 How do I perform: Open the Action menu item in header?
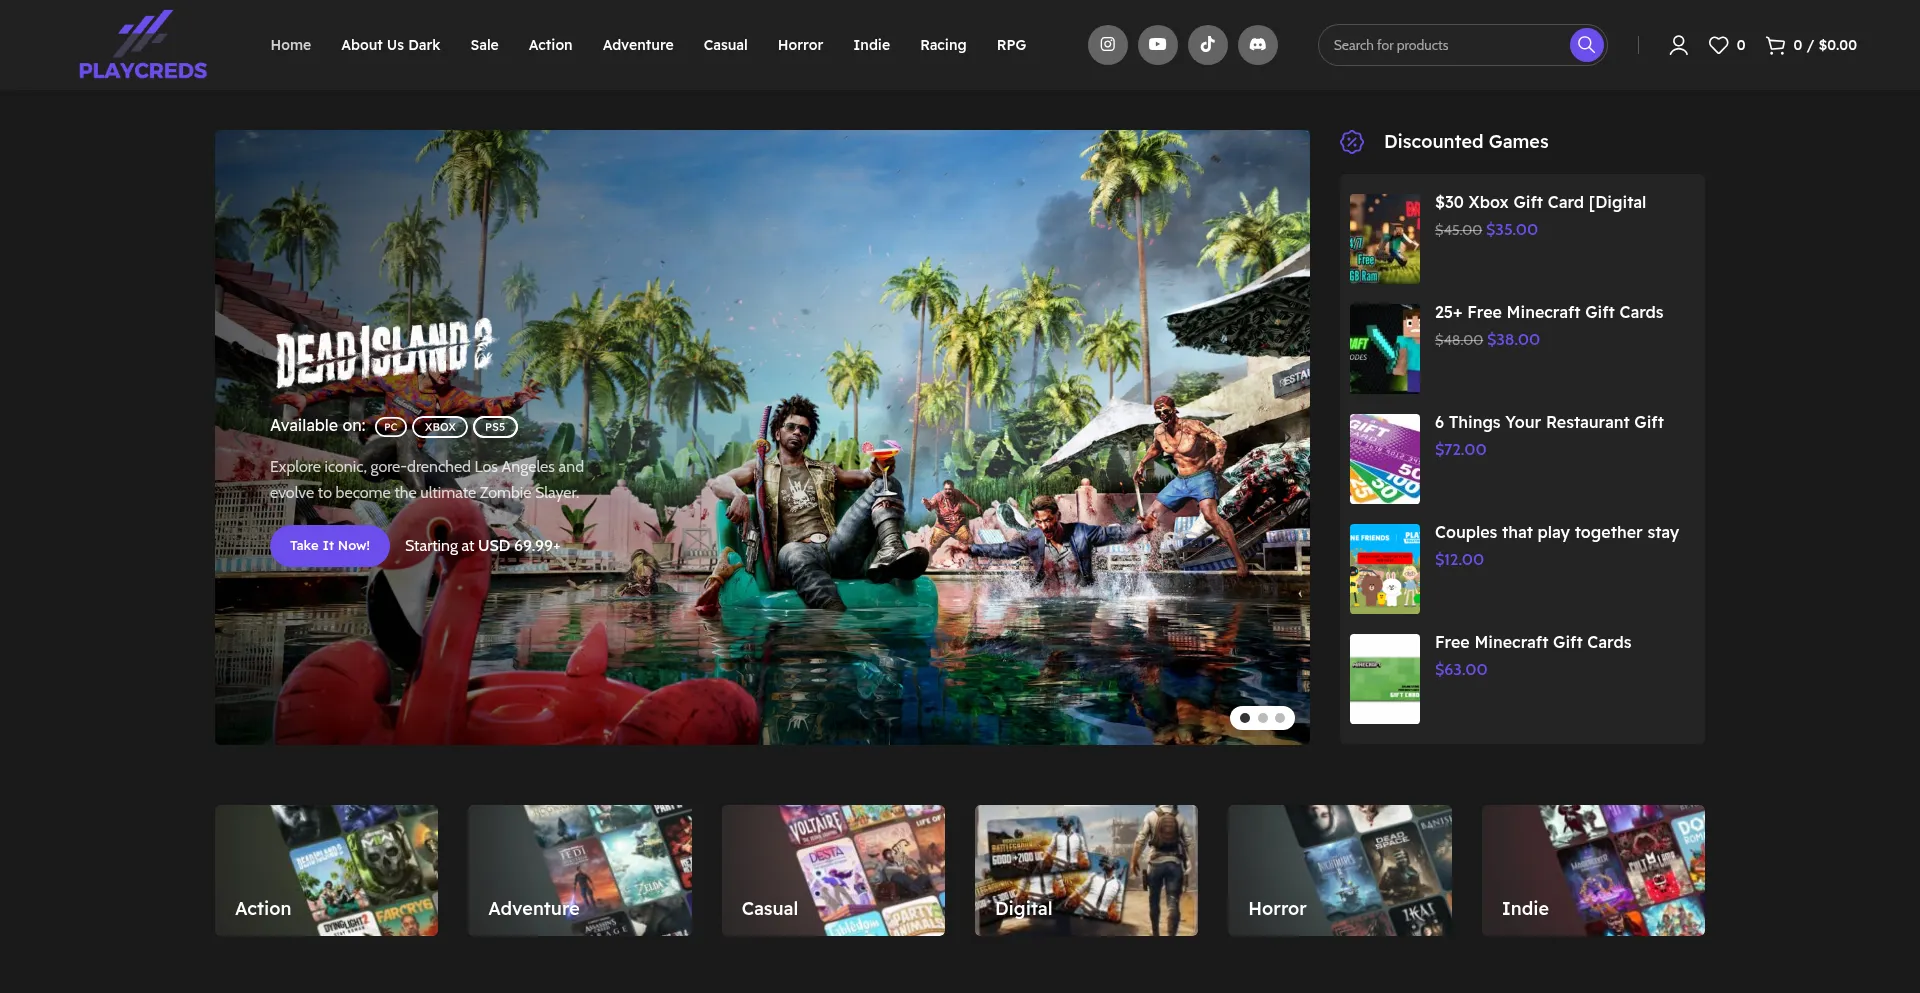point(551,45)
